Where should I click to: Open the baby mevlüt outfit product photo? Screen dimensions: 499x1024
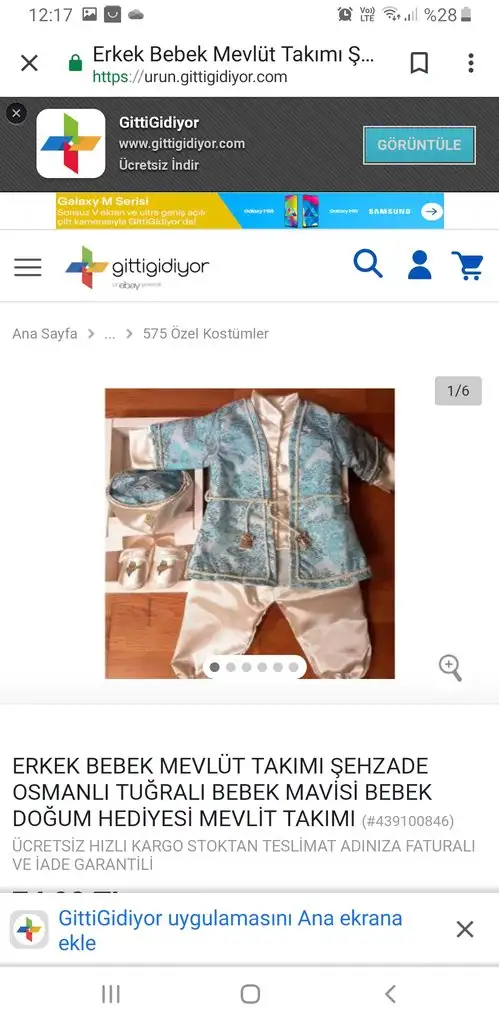pyautogui.click(x=250, y=534)
